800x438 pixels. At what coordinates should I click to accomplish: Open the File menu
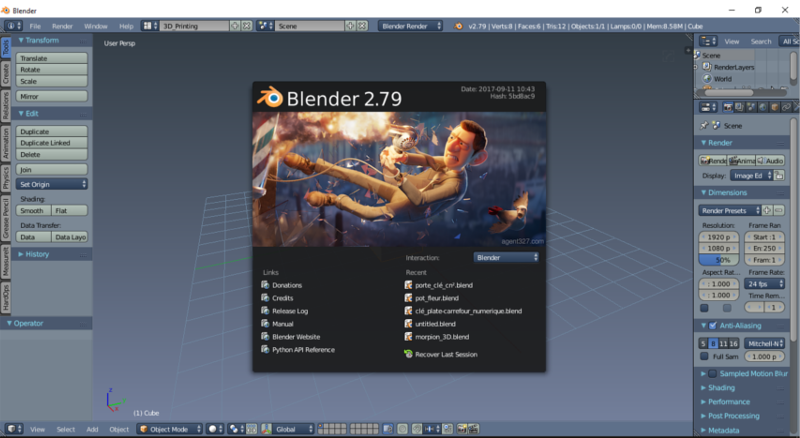36,25
